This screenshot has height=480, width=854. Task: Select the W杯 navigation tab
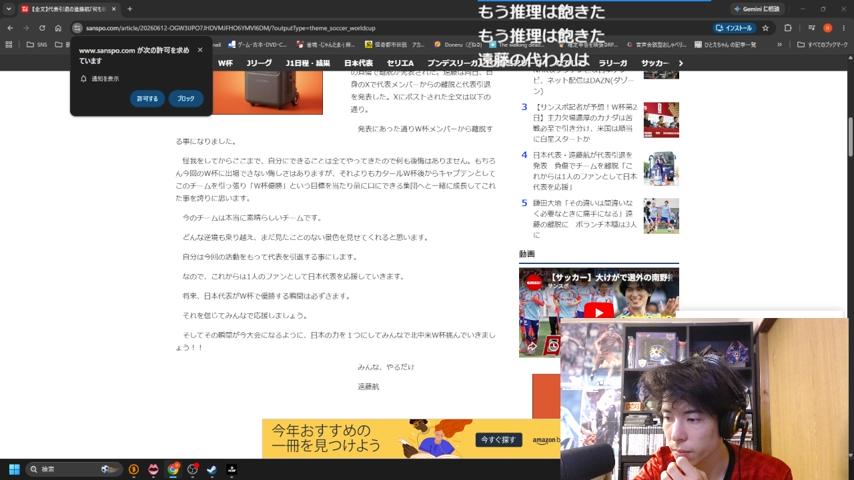225,63
